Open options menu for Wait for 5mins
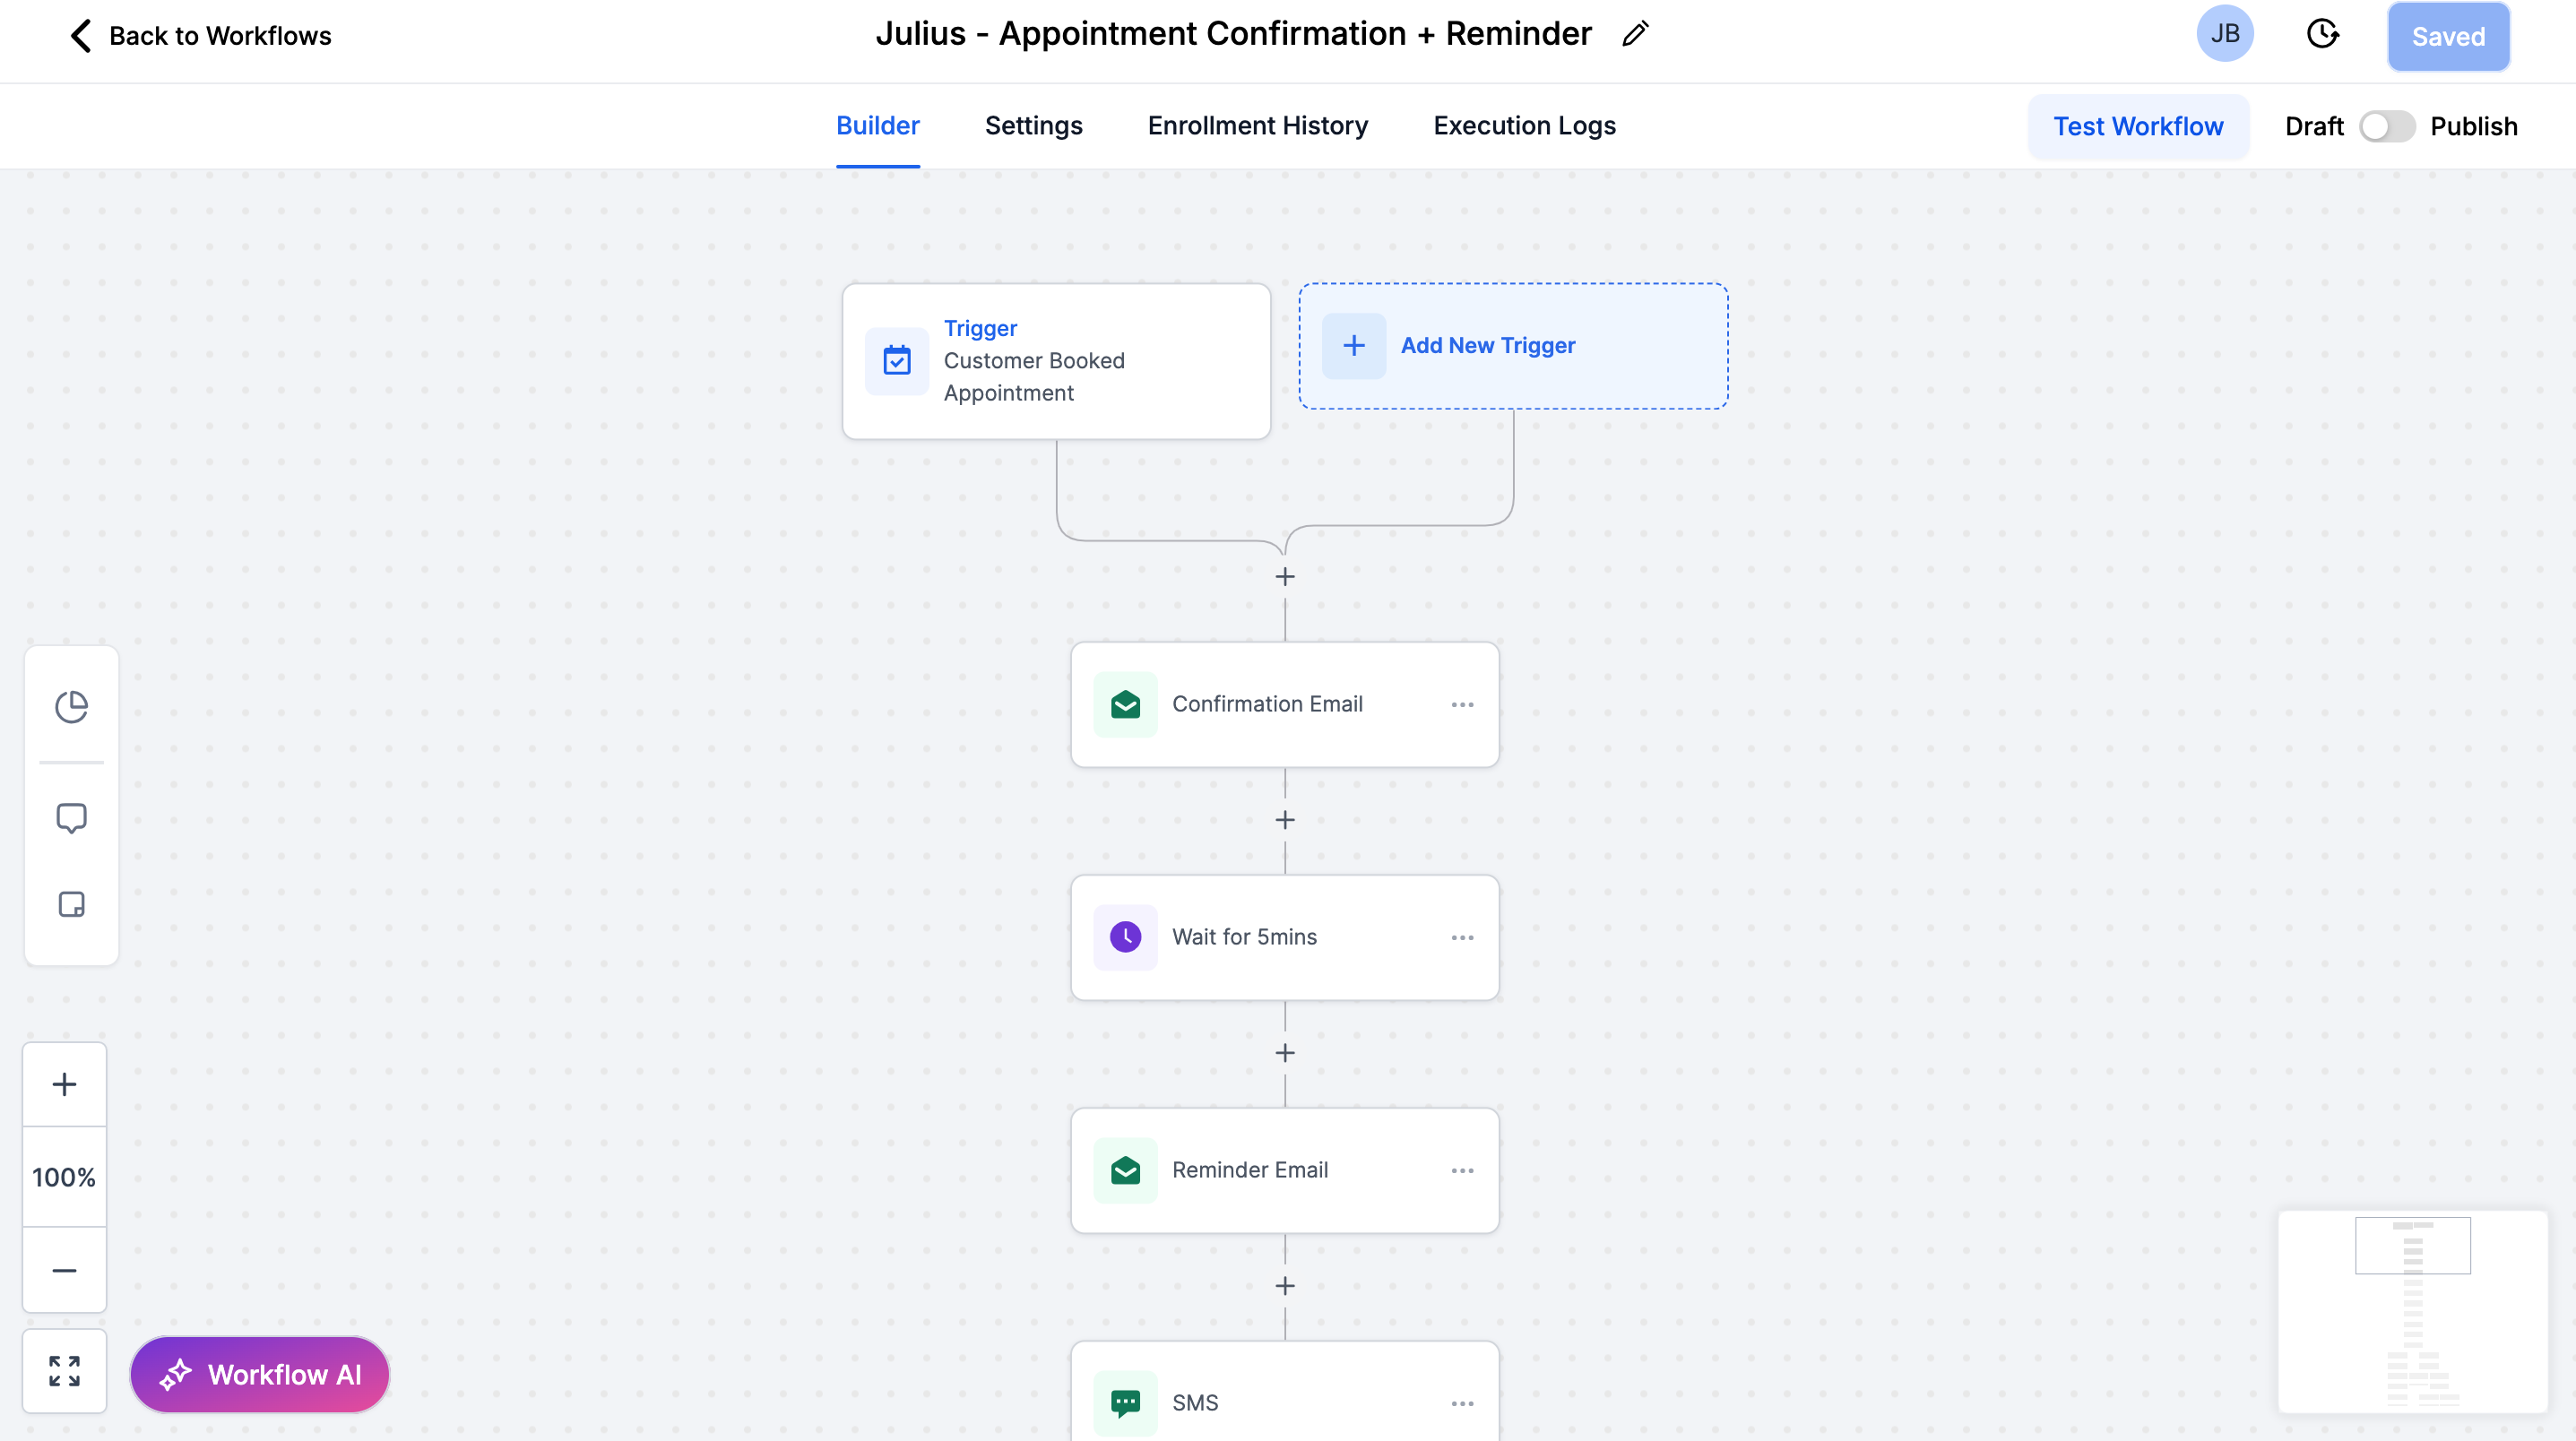This screenshot has height=1441, width=2576. point(1462,938)
